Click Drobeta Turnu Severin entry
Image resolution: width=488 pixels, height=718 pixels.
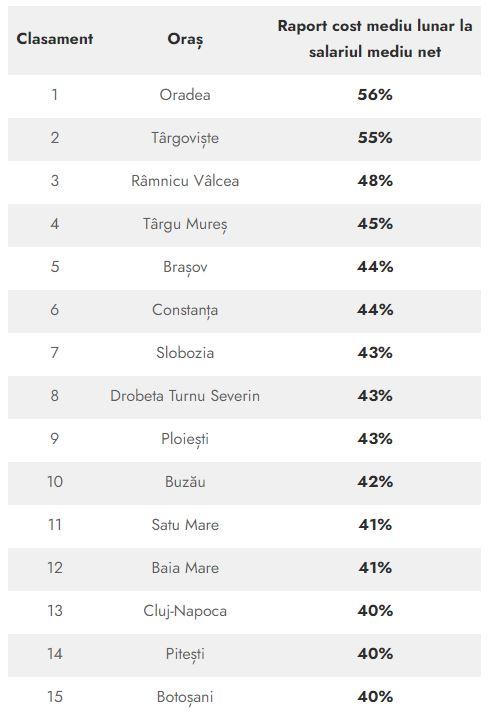[185, 396]
